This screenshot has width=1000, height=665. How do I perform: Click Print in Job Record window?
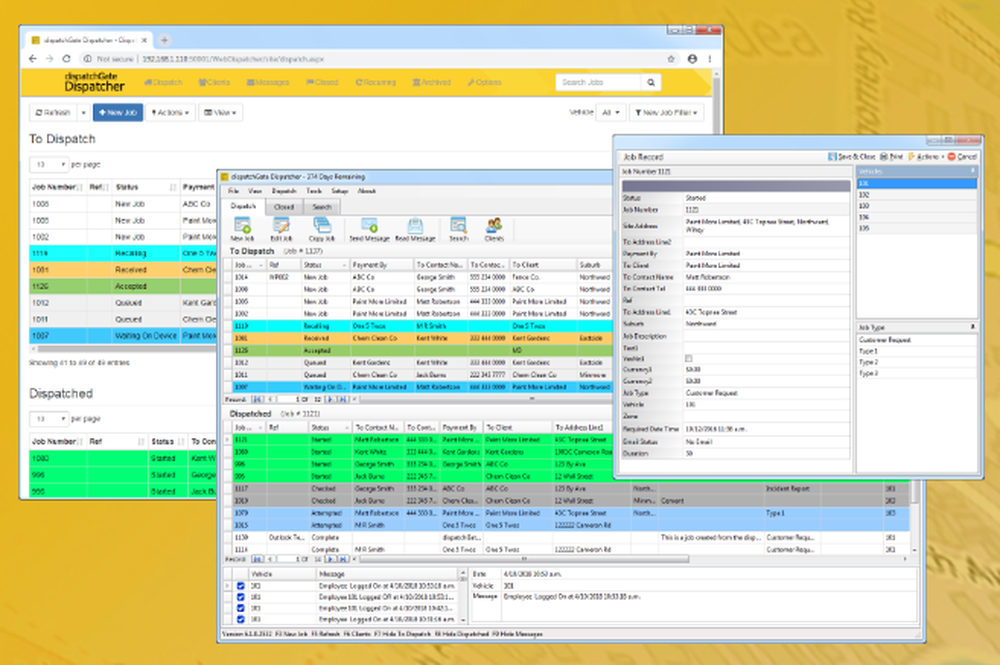tap(892, 156)
